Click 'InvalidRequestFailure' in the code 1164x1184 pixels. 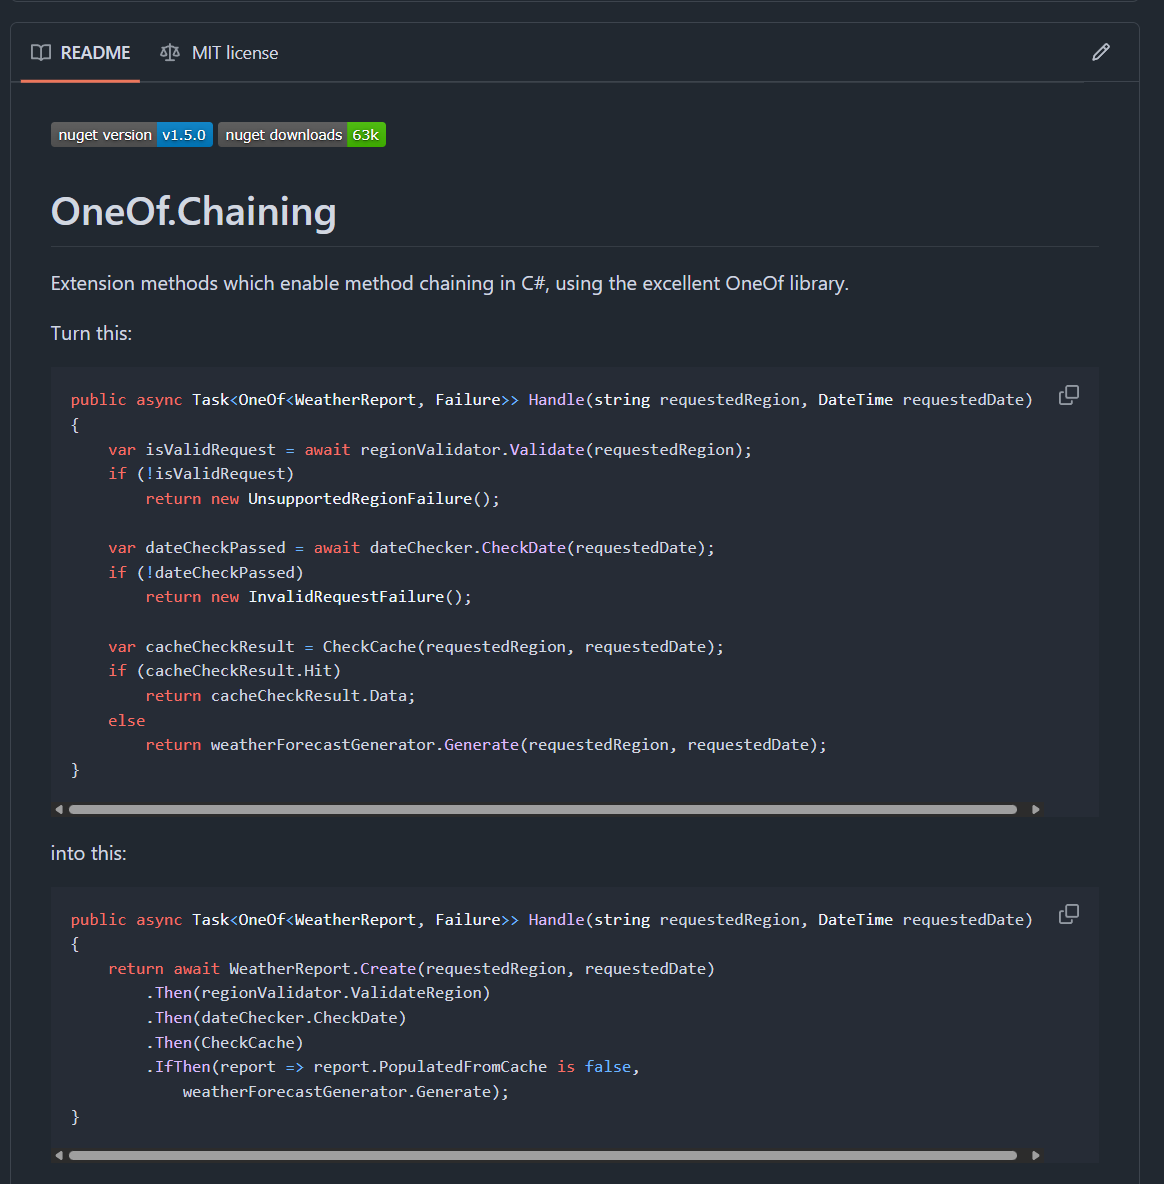tap(346, 597)
